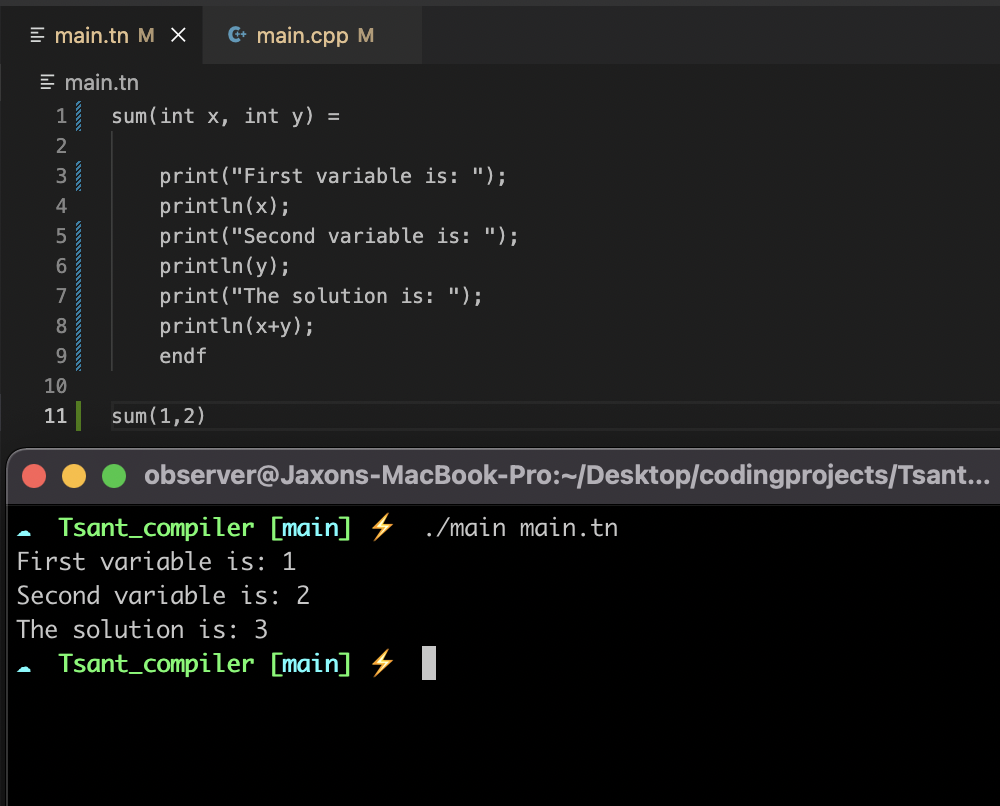The image size is (1000, 806).
Task: Click the print("The solution is: ") line
Action: tap(321, 296)
